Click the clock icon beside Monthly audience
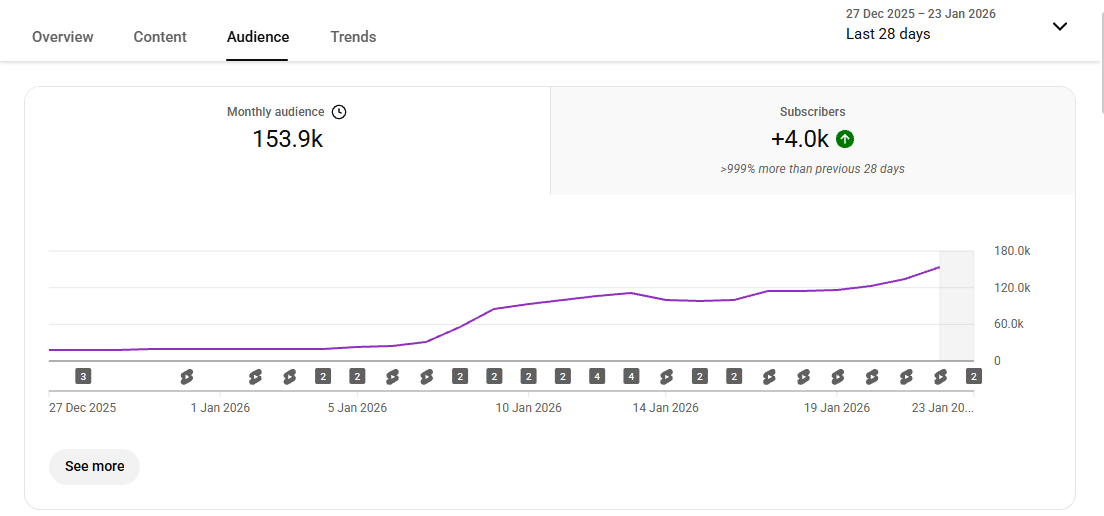1104x516 pixels. pos(339,112)
